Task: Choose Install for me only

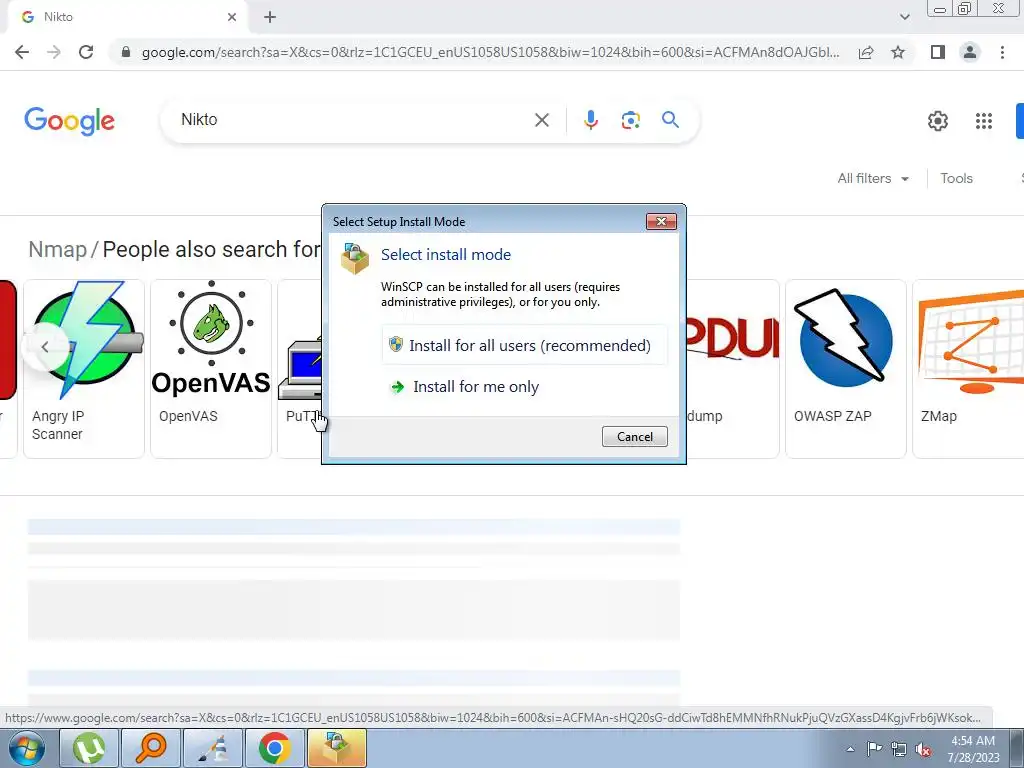Action: (525, 387)
